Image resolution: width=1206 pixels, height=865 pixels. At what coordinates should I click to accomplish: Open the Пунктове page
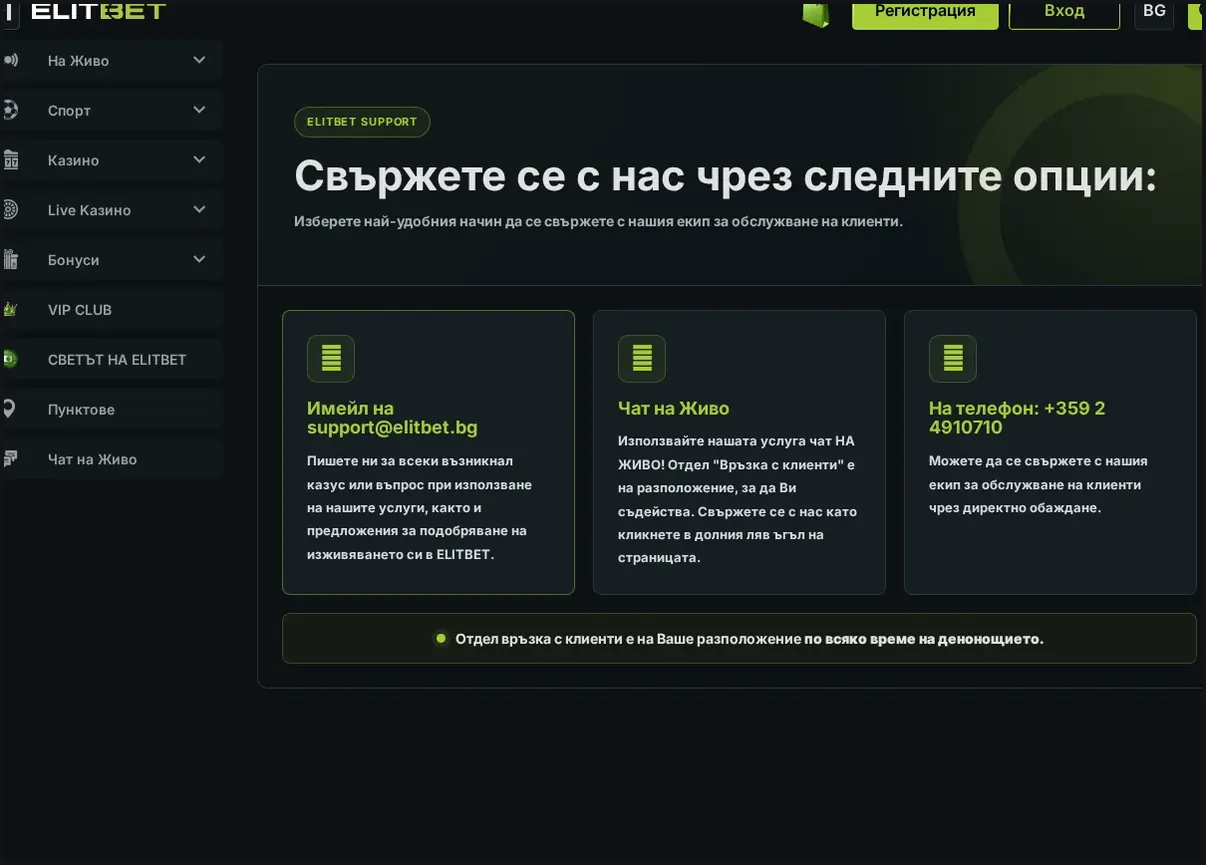(111, 409)
